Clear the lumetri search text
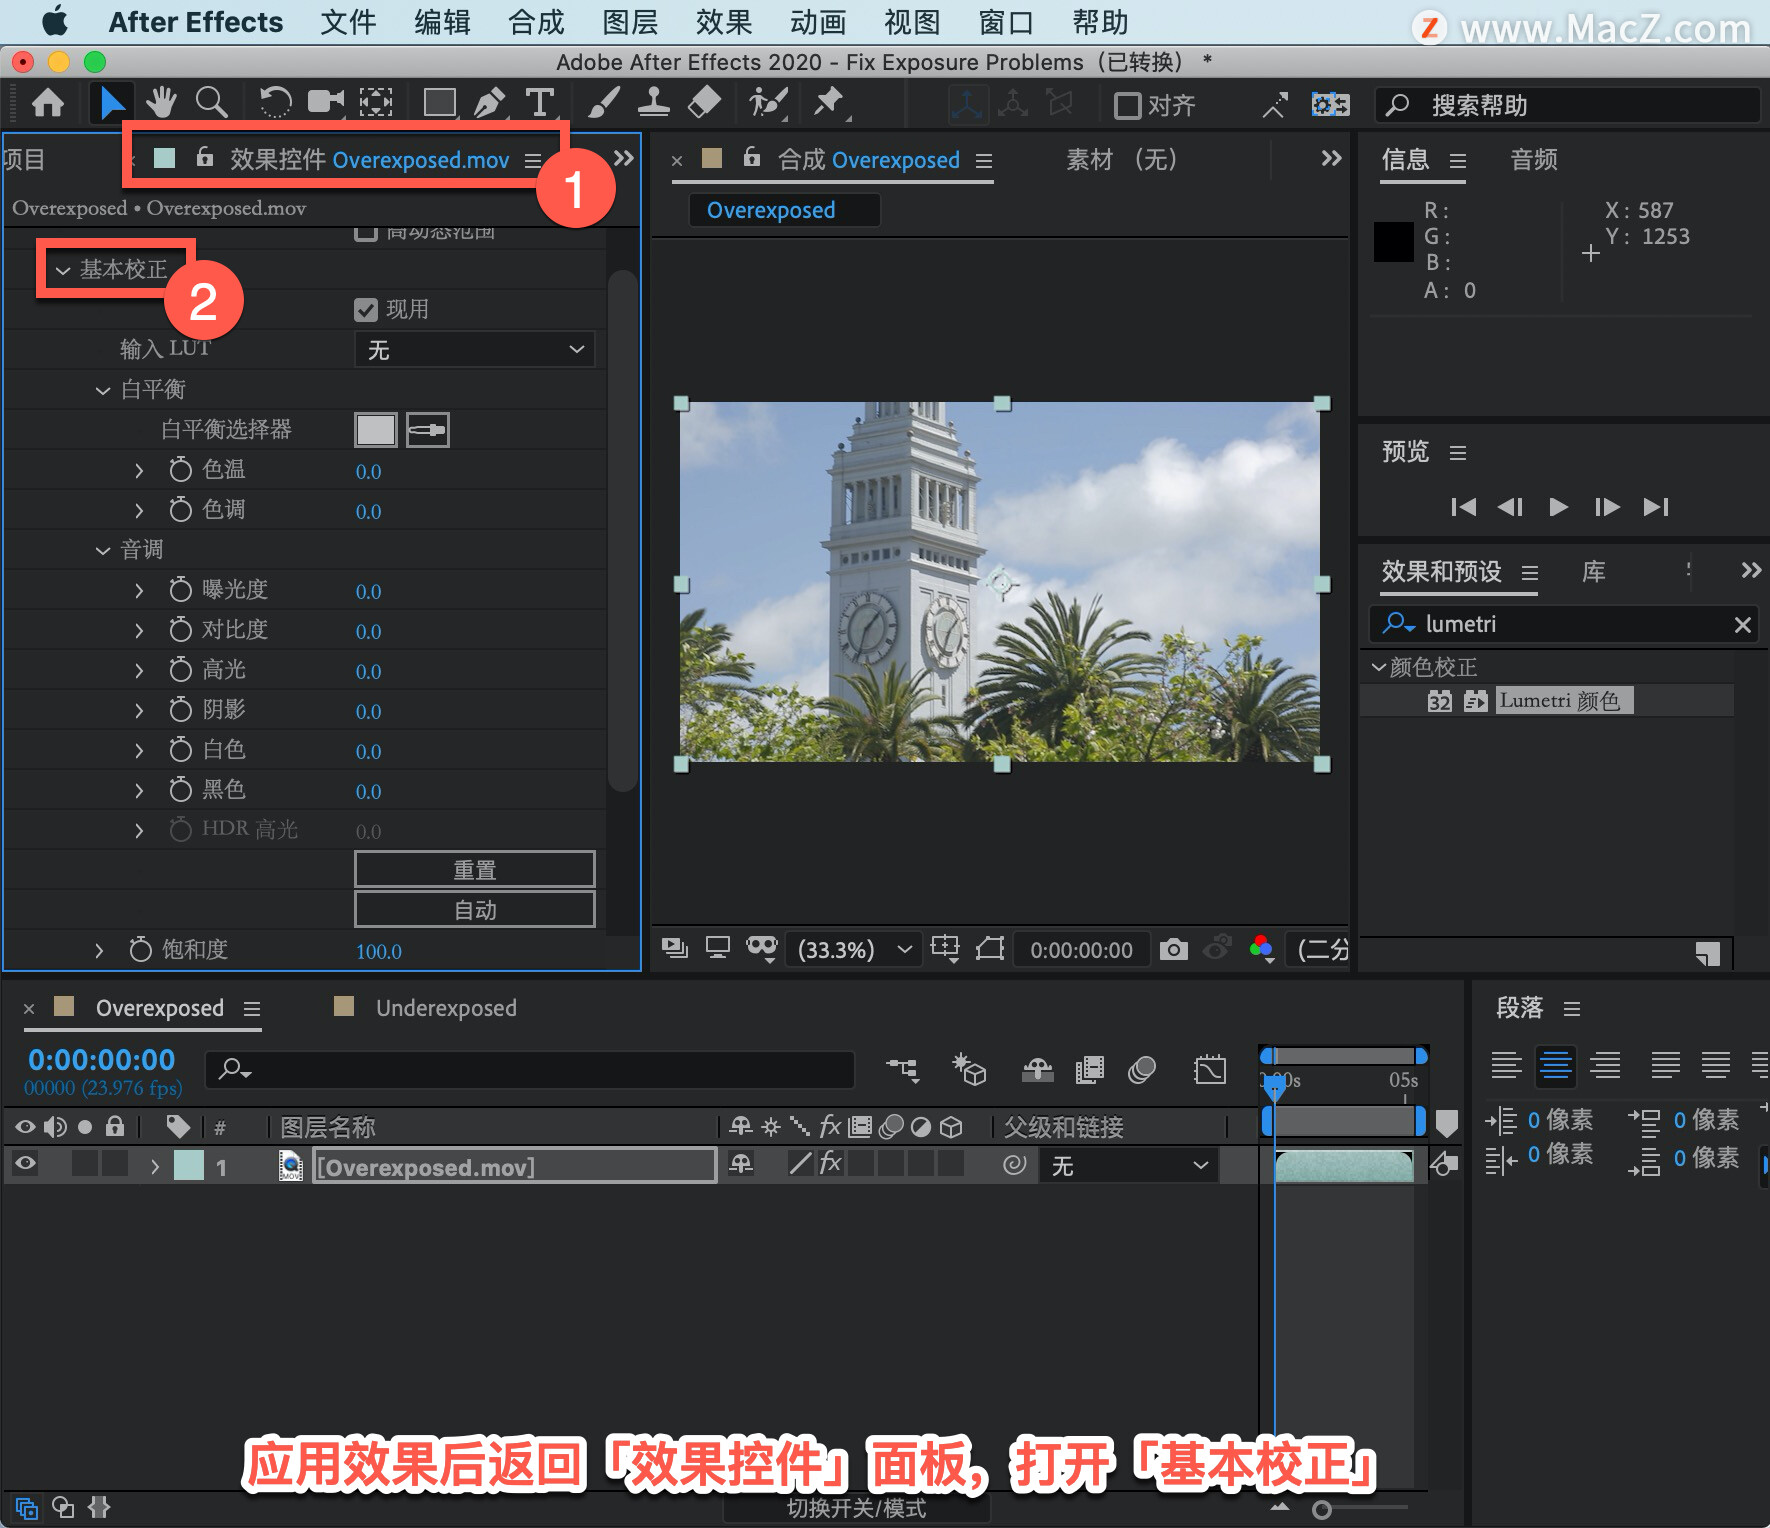The height and width of the screenshot is (1528, 1770). point(1742,625)
